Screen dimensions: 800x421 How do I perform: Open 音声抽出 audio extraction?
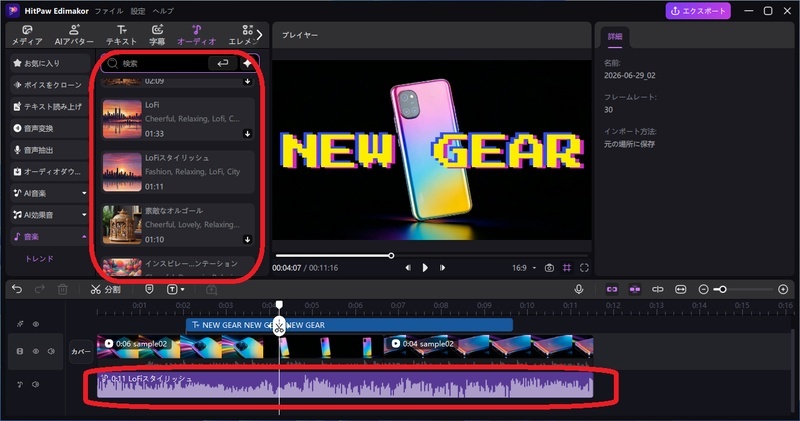[x=49, y=150]
